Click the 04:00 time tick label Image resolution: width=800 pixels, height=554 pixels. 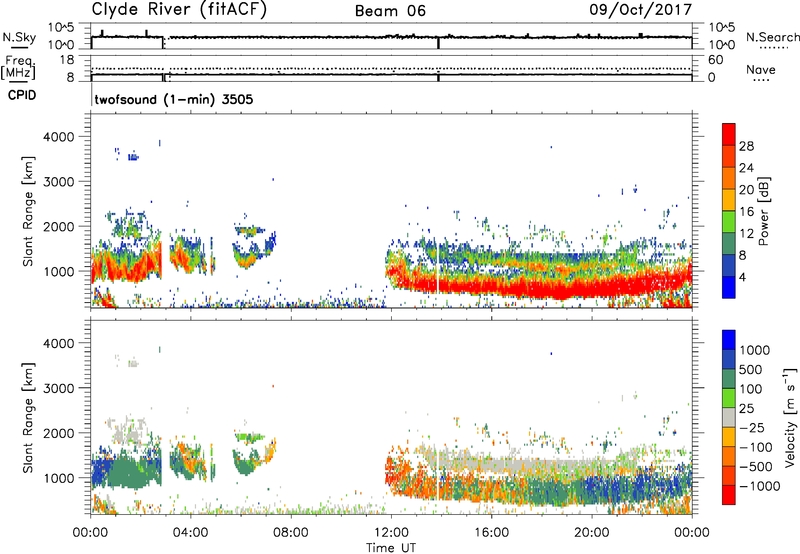point(190,533)
